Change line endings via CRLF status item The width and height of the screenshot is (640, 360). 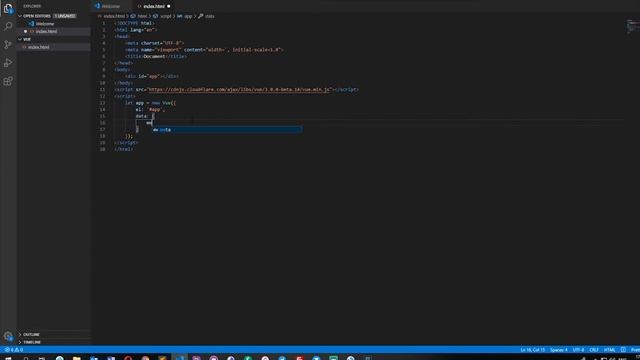[x=594, y=350]
